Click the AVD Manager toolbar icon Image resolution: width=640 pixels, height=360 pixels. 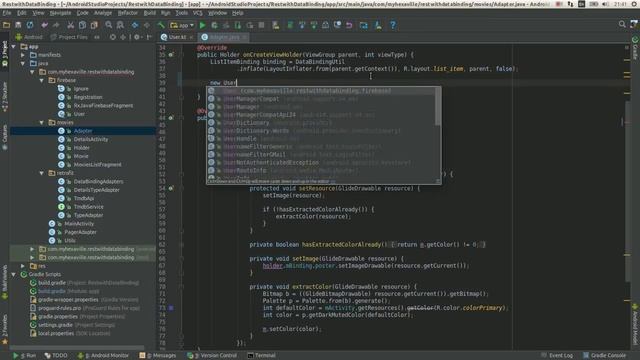click(x=276, y=25)
